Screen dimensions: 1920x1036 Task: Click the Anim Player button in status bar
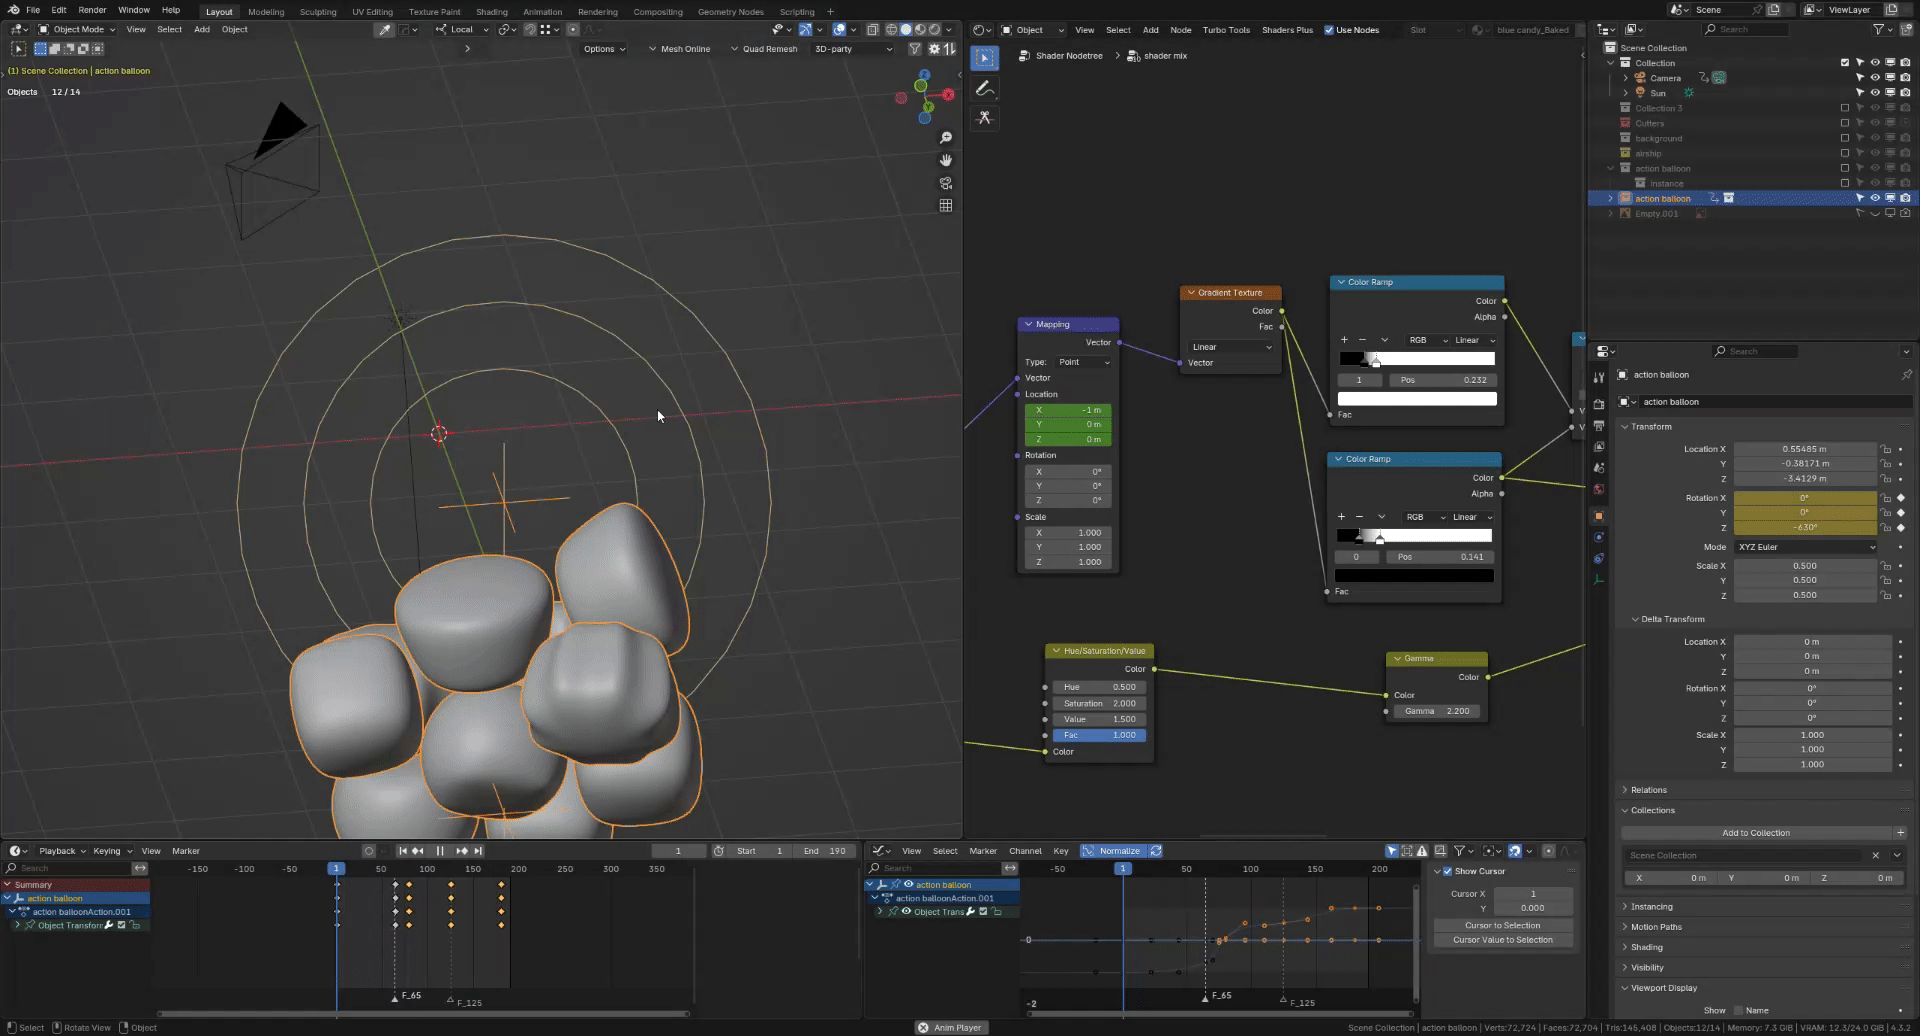950,1028
